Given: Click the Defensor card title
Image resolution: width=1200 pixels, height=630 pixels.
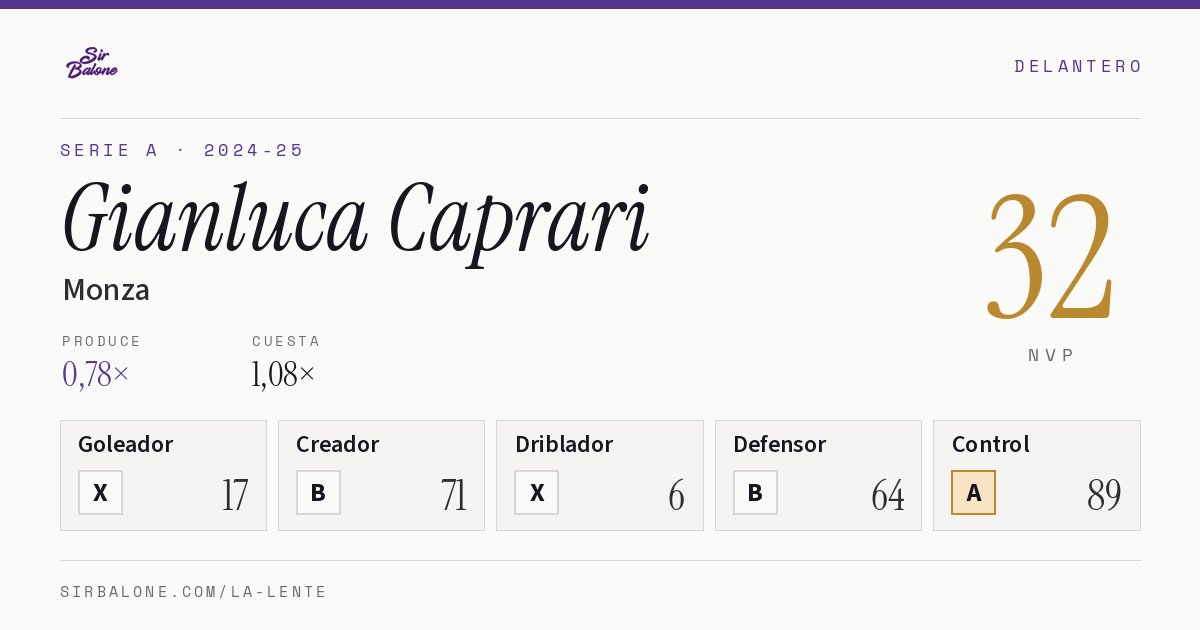Looking at the screenshot, I should pyautogui.click(x=780, y=444).
